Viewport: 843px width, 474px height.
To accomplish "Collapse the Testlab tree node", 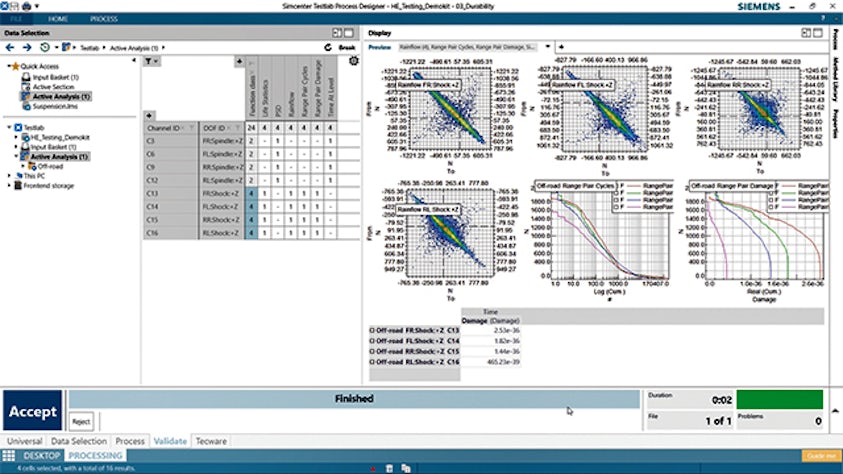I will click(x=9, y=127).
